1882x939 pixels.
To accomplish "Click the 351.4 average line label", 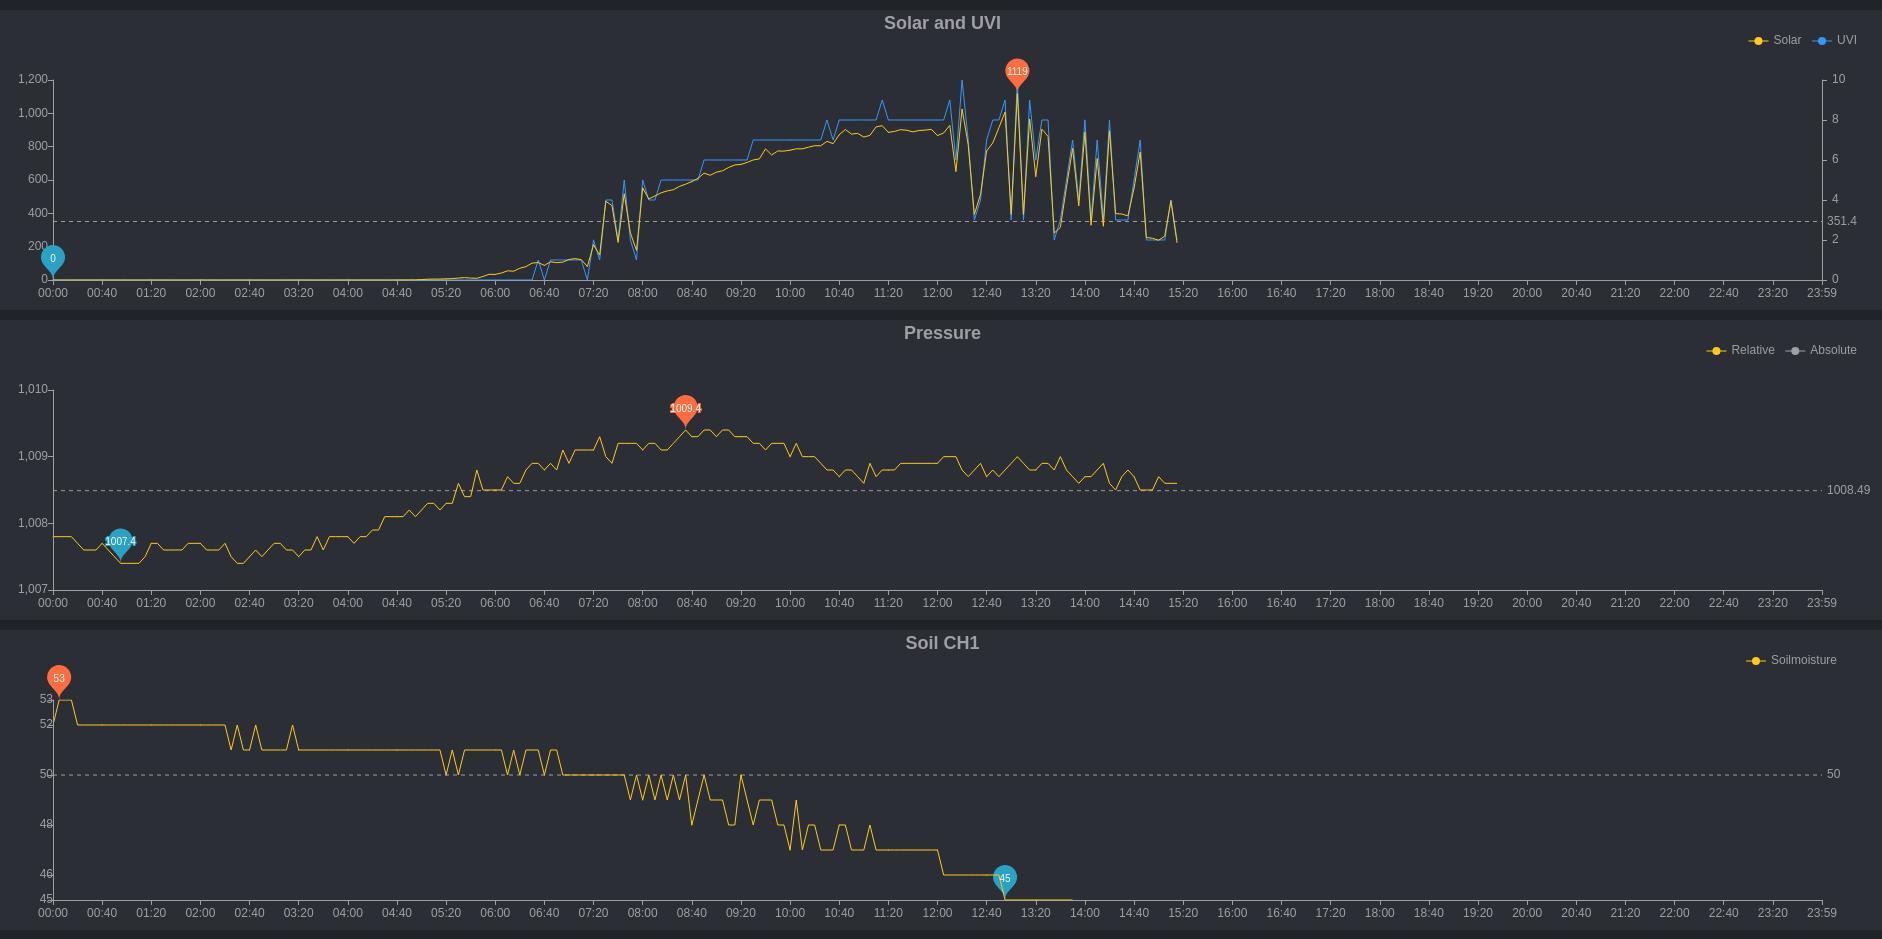I will pos(1841,221).
